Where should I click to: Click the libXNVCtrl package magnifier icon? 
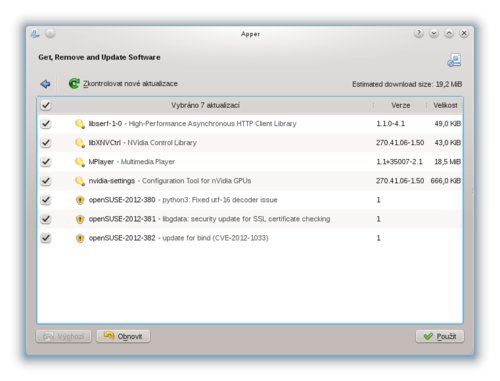tap(79, 143)
